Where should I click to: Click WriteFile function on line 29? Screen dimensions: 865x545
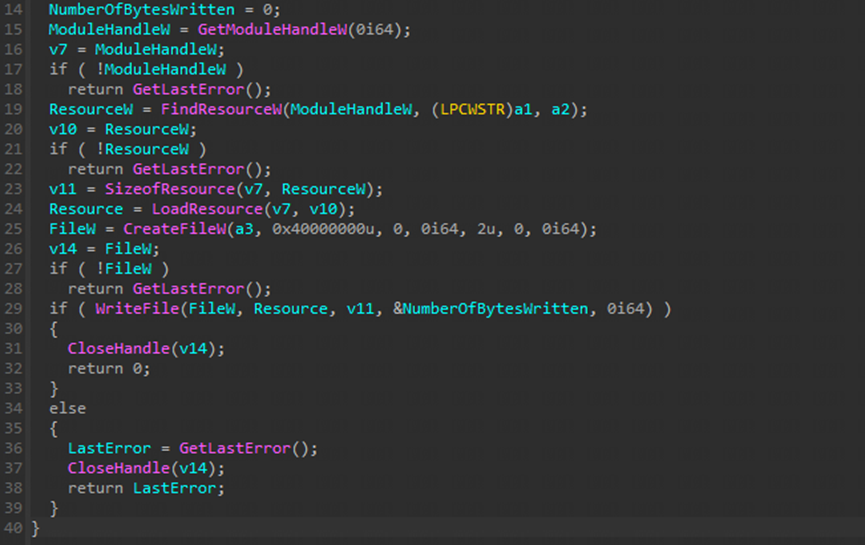tap(137, 308)
